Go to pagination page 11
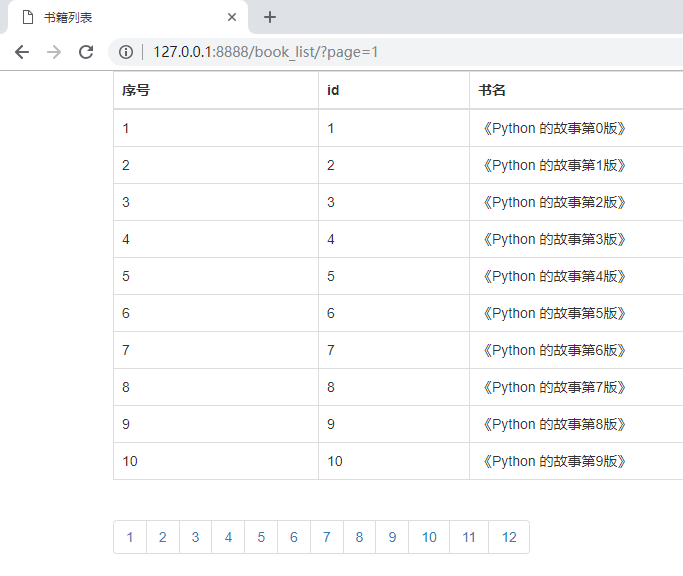 coord(469,537)
